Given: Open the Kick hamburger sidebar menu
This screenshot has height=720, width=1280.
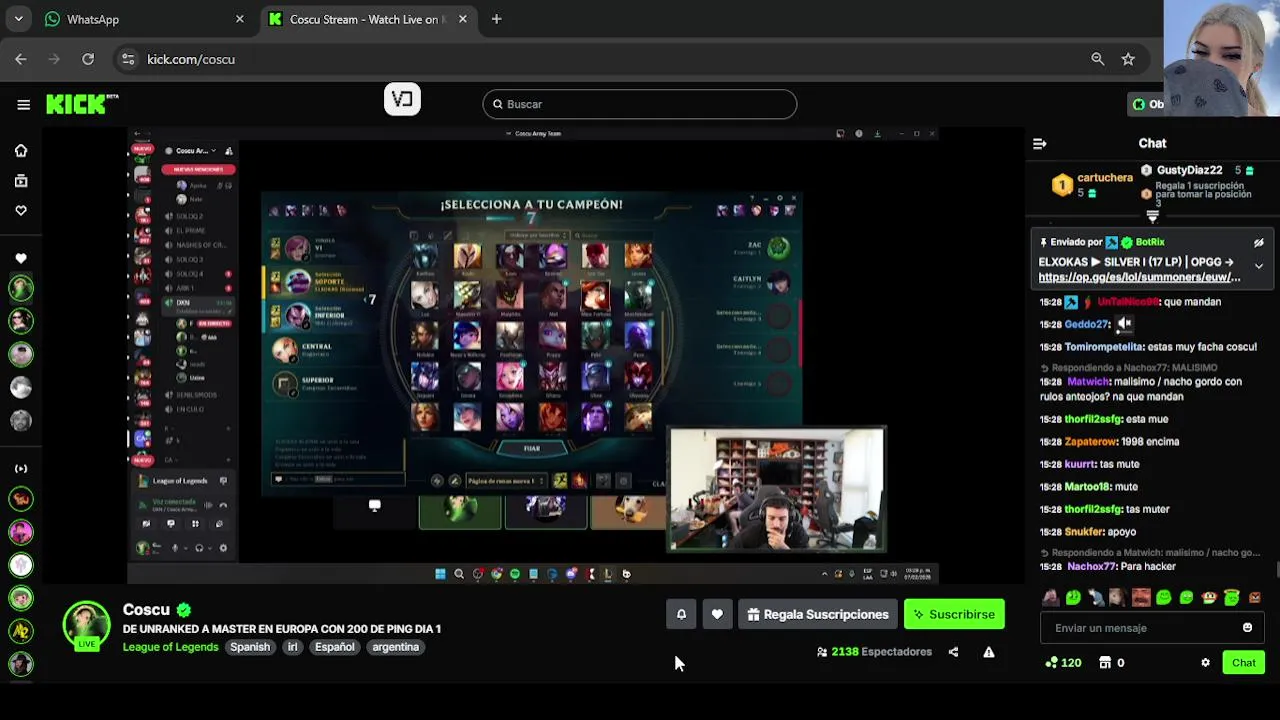Looking at the screenshot, I should coord(23,104).
